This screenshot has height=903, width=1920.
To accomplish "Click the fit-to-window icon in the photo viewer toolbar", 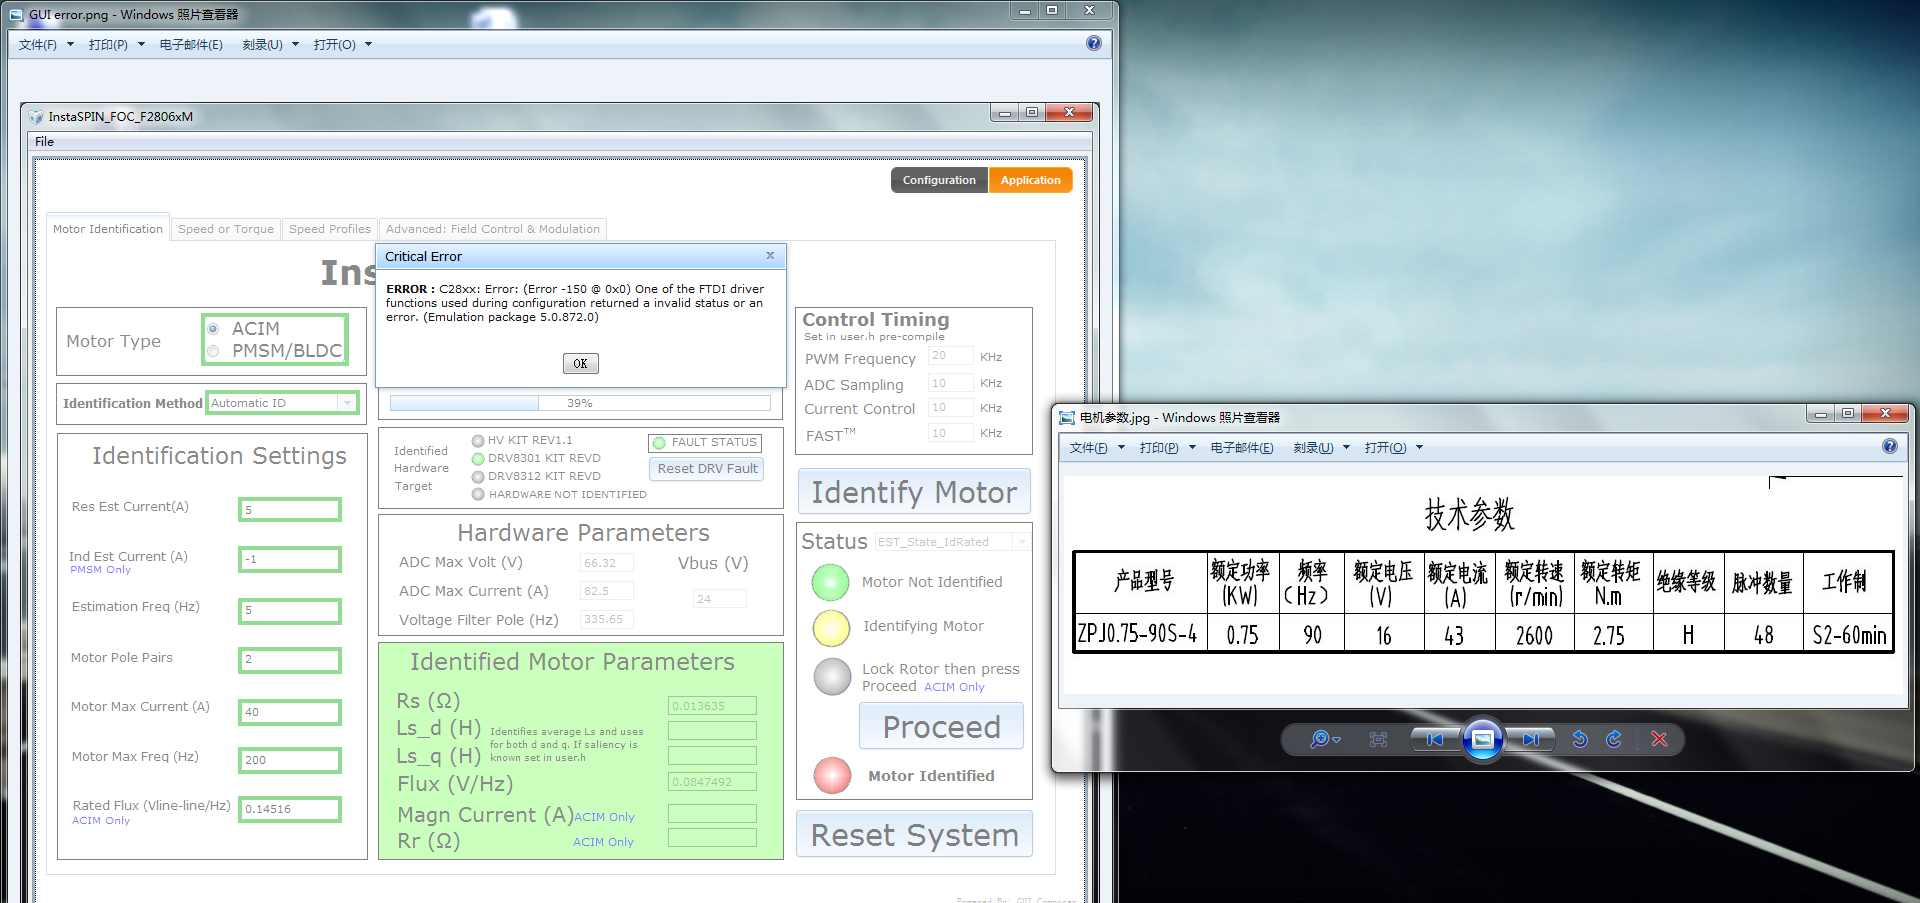I will (x=1378, y=739).
